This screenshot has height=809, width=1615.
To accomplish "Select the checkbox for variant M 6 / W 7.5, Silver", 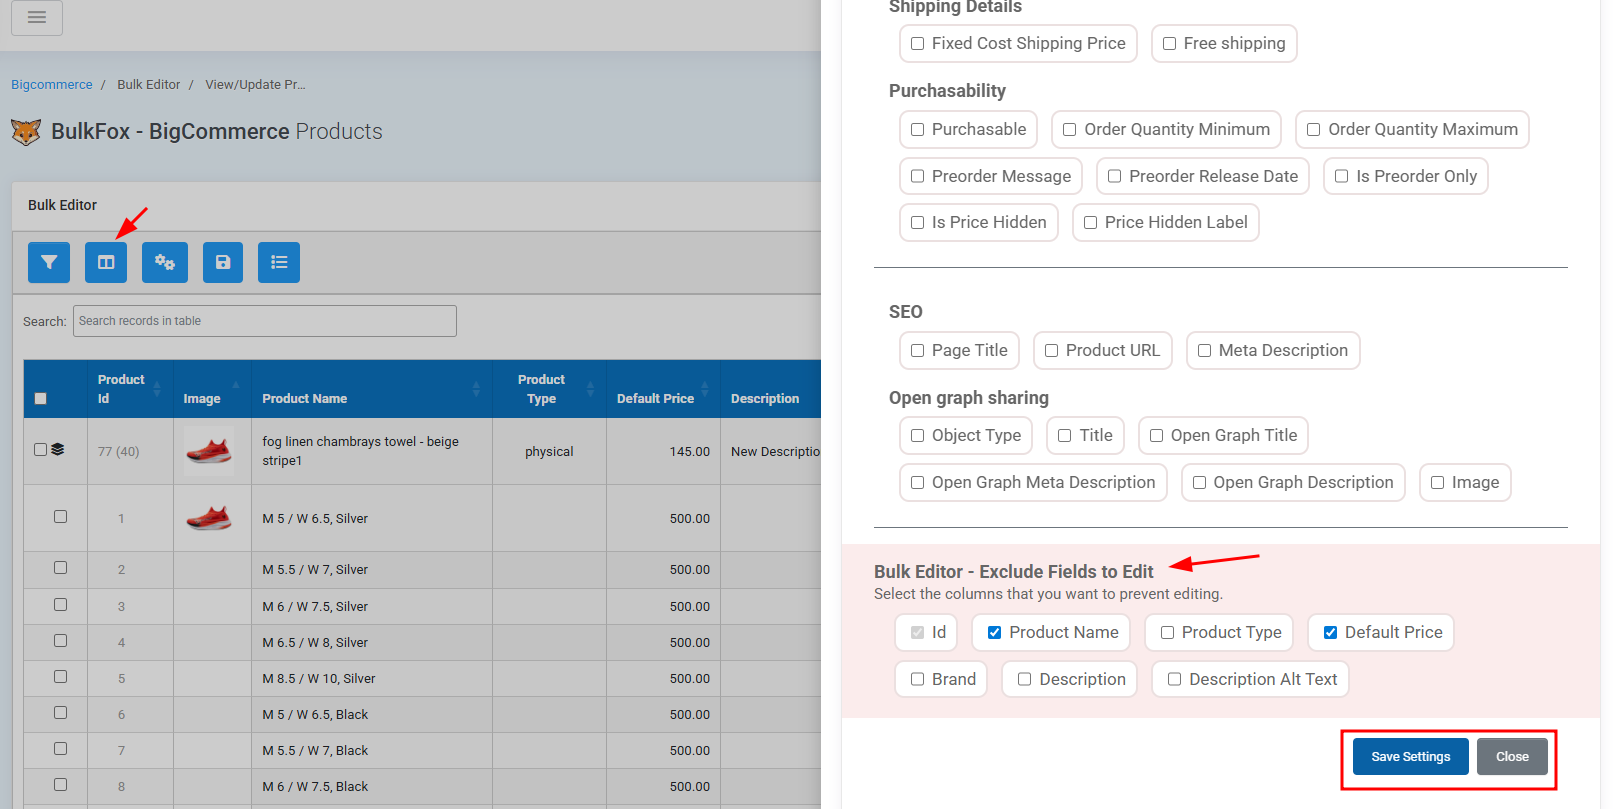I will point(61,605).
